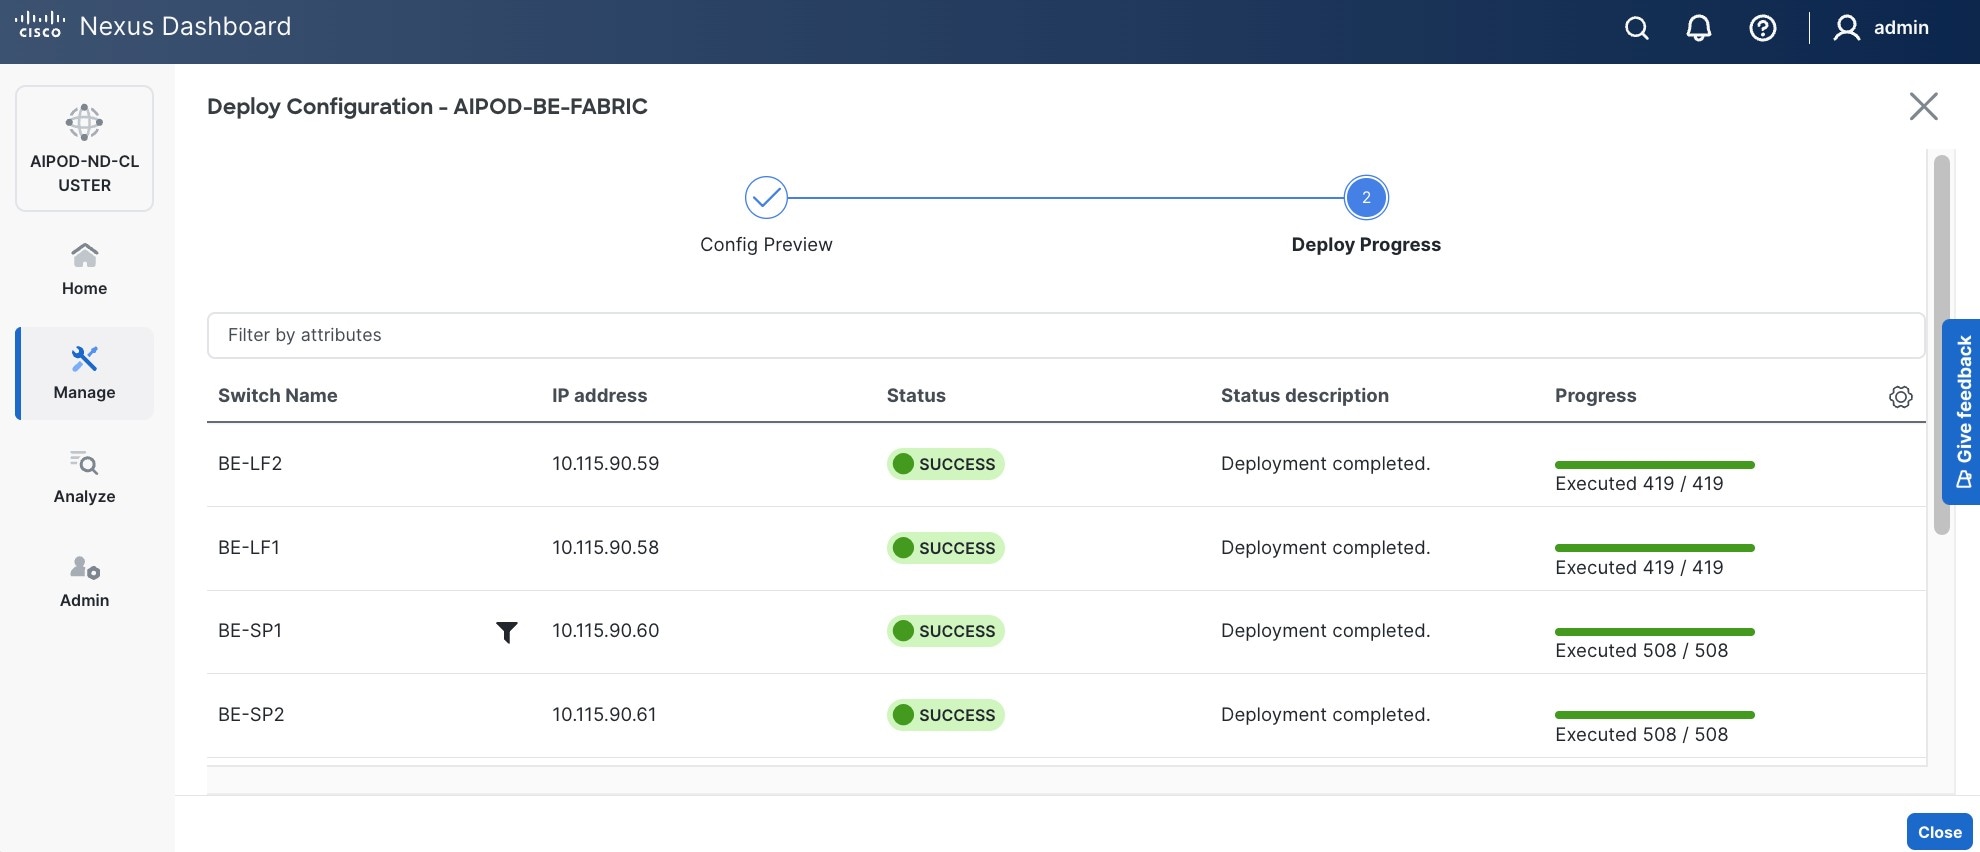The height and width of the screenshot is (852, 1980).
Task: Open the search magnifier in header
Action: coord(1636,28)
